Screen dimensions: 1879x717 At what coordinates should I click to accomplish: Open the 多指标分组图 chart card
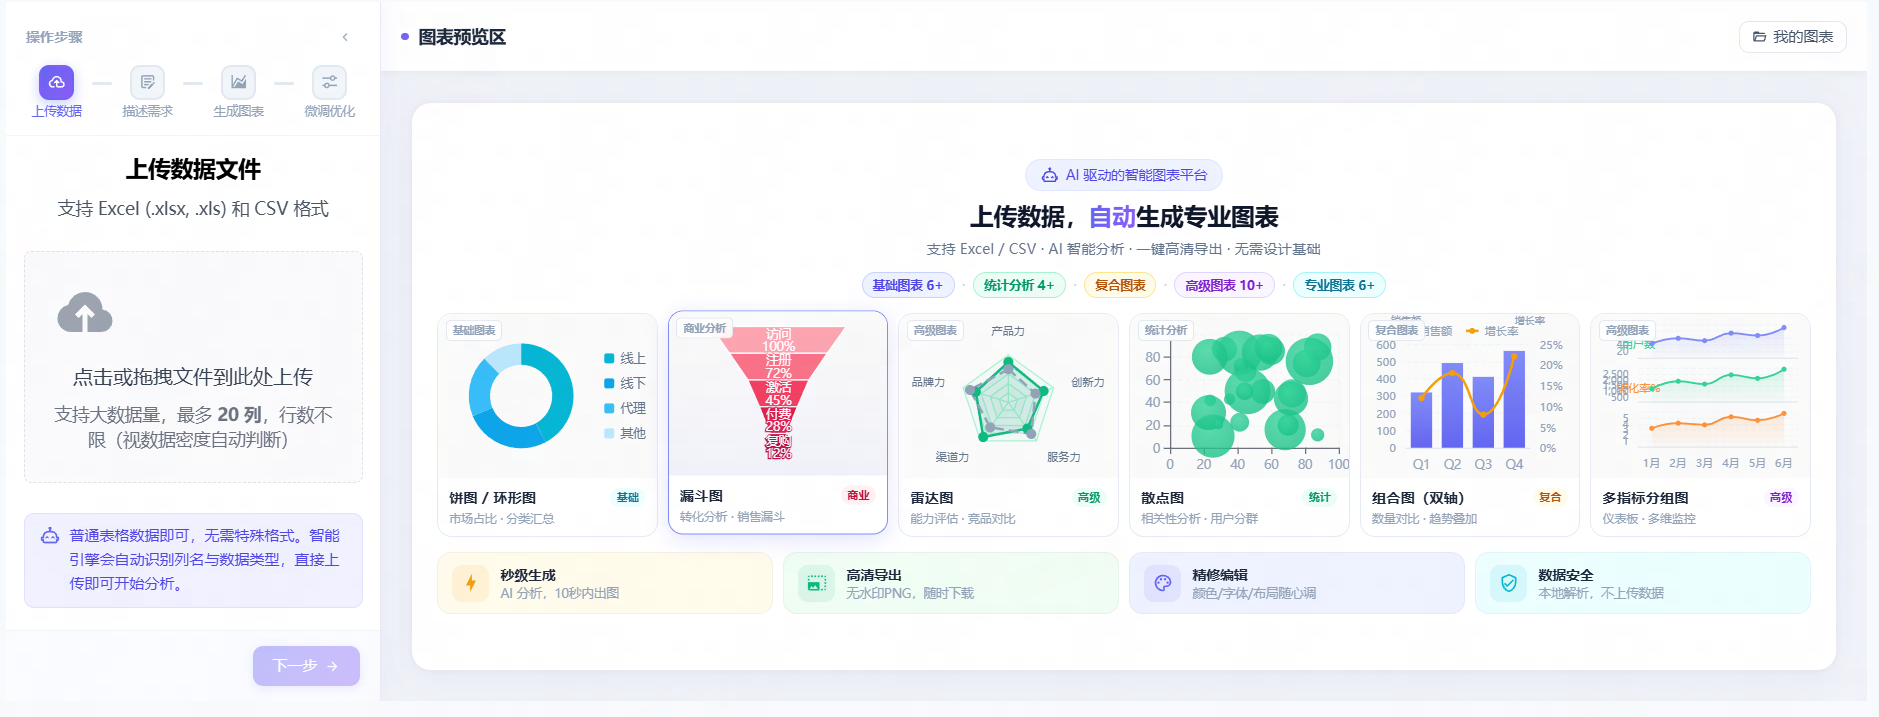[x=1701, y=425]
